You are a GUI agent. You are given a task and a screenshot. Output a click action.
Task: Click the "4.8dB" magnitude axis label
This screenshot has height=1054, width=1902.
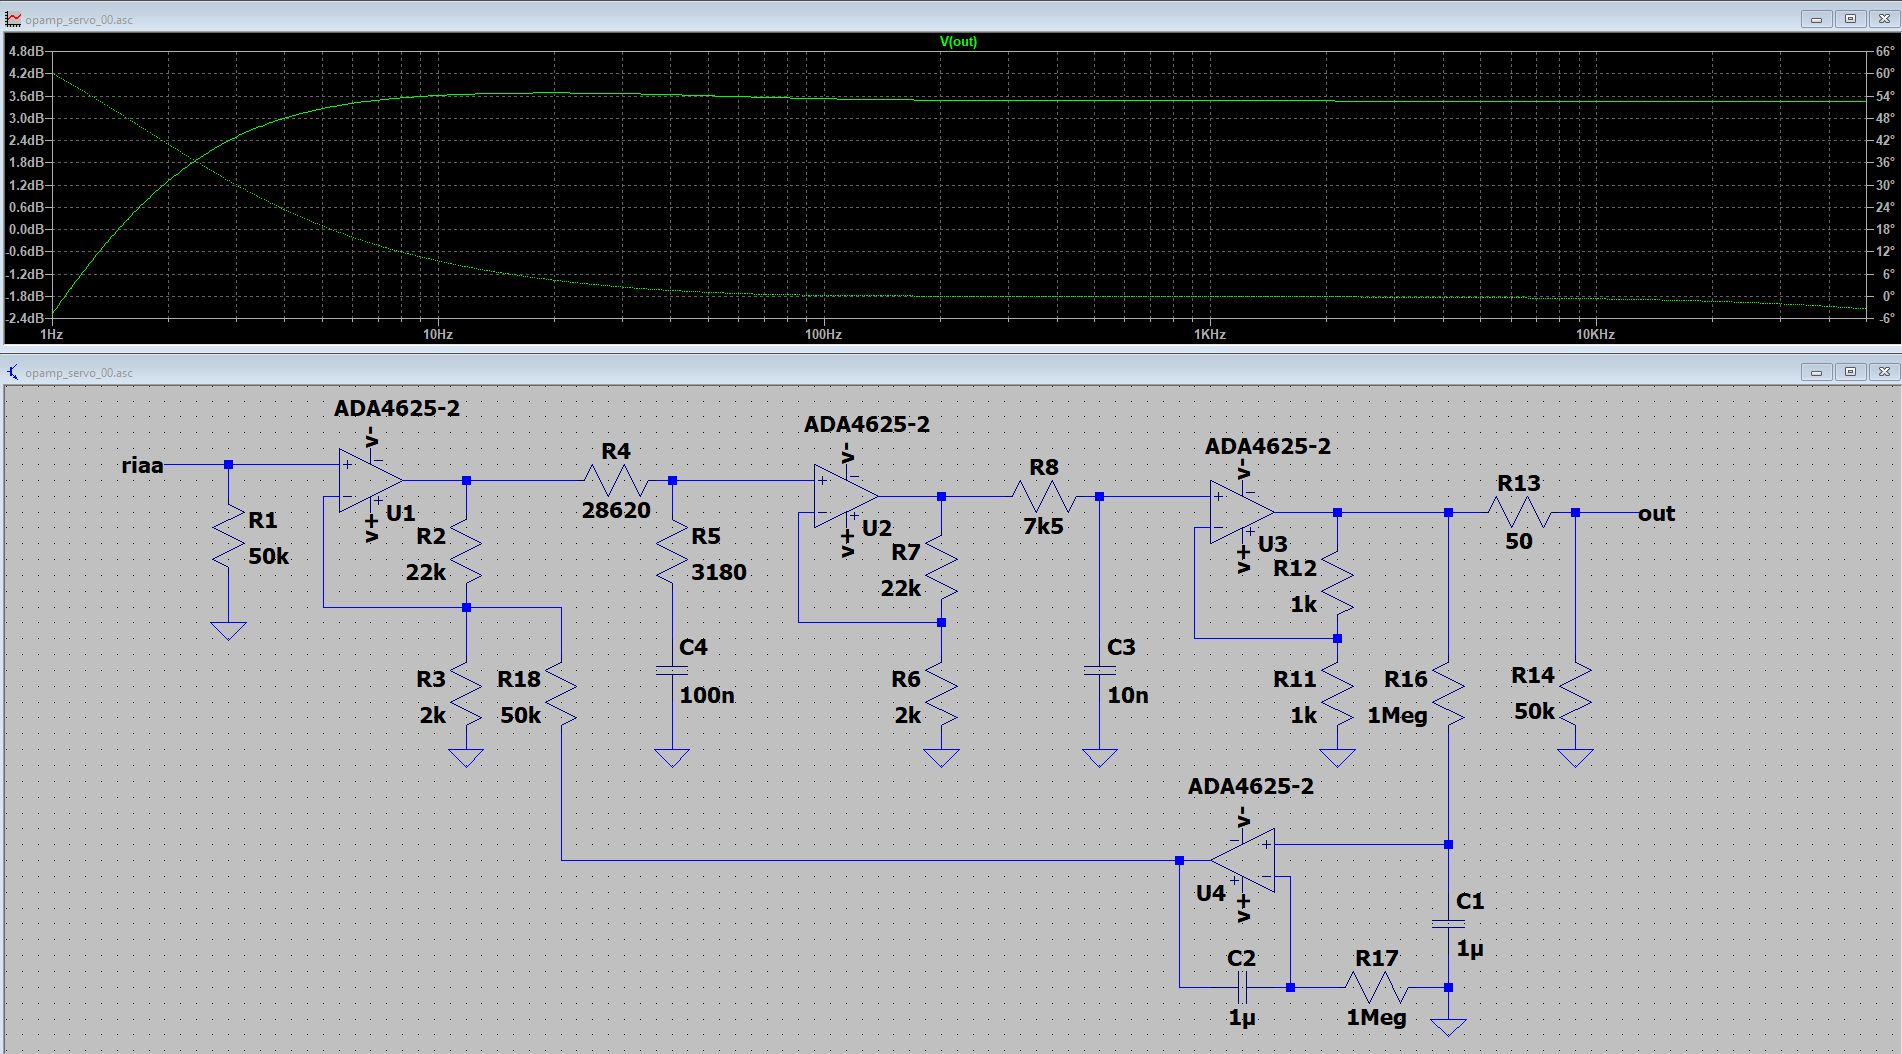(x=26, y=51)
